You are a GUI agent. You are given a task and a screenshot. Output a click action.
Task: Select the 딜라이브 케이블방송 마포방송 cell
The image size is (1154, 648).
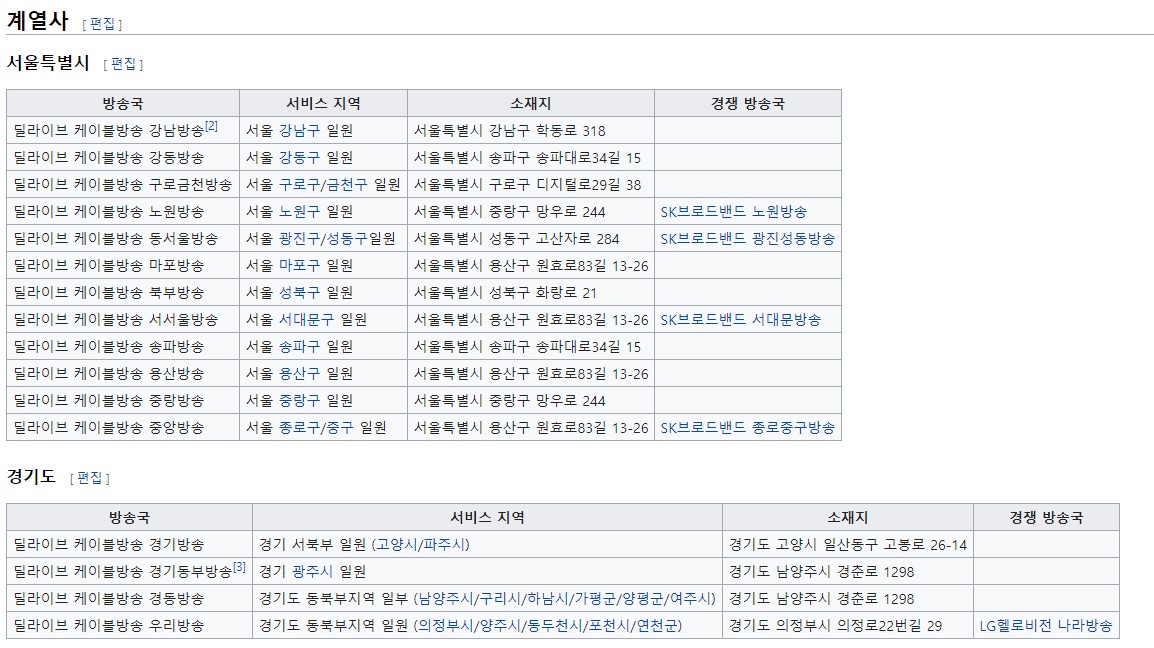click(123, 265)
